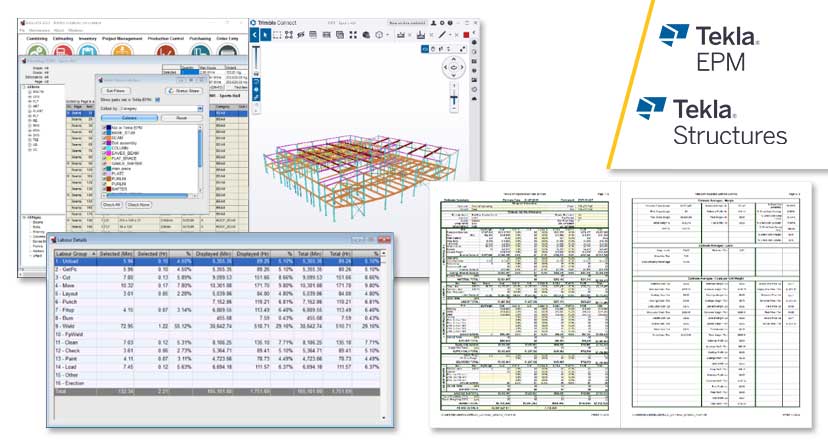This screenshot has width=828, height=442.
Task: Open the Window menu in Tekla EPM
Action: 76,31
